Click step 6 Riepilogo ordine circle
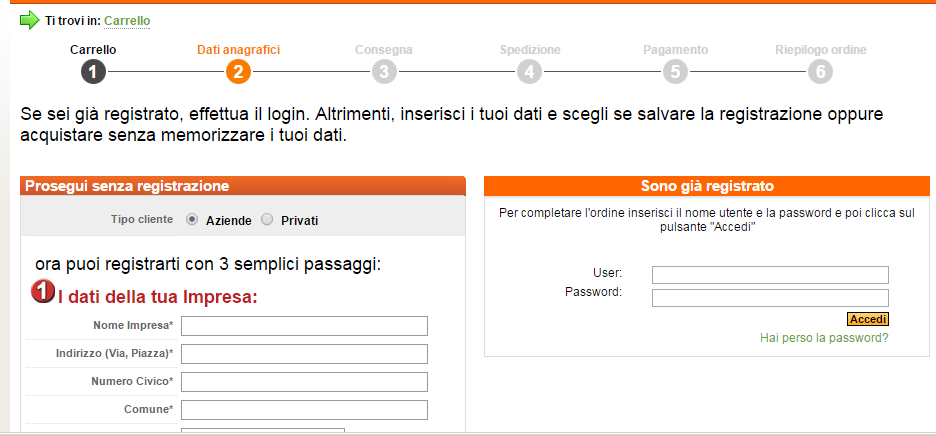 [821, 71]
